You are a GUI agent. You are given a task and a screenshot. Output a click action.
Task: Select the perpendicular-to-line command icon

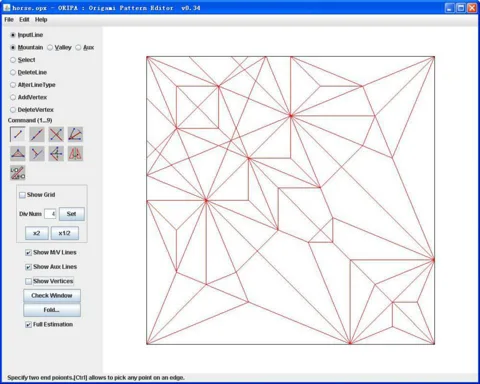[x=37, y=154]
